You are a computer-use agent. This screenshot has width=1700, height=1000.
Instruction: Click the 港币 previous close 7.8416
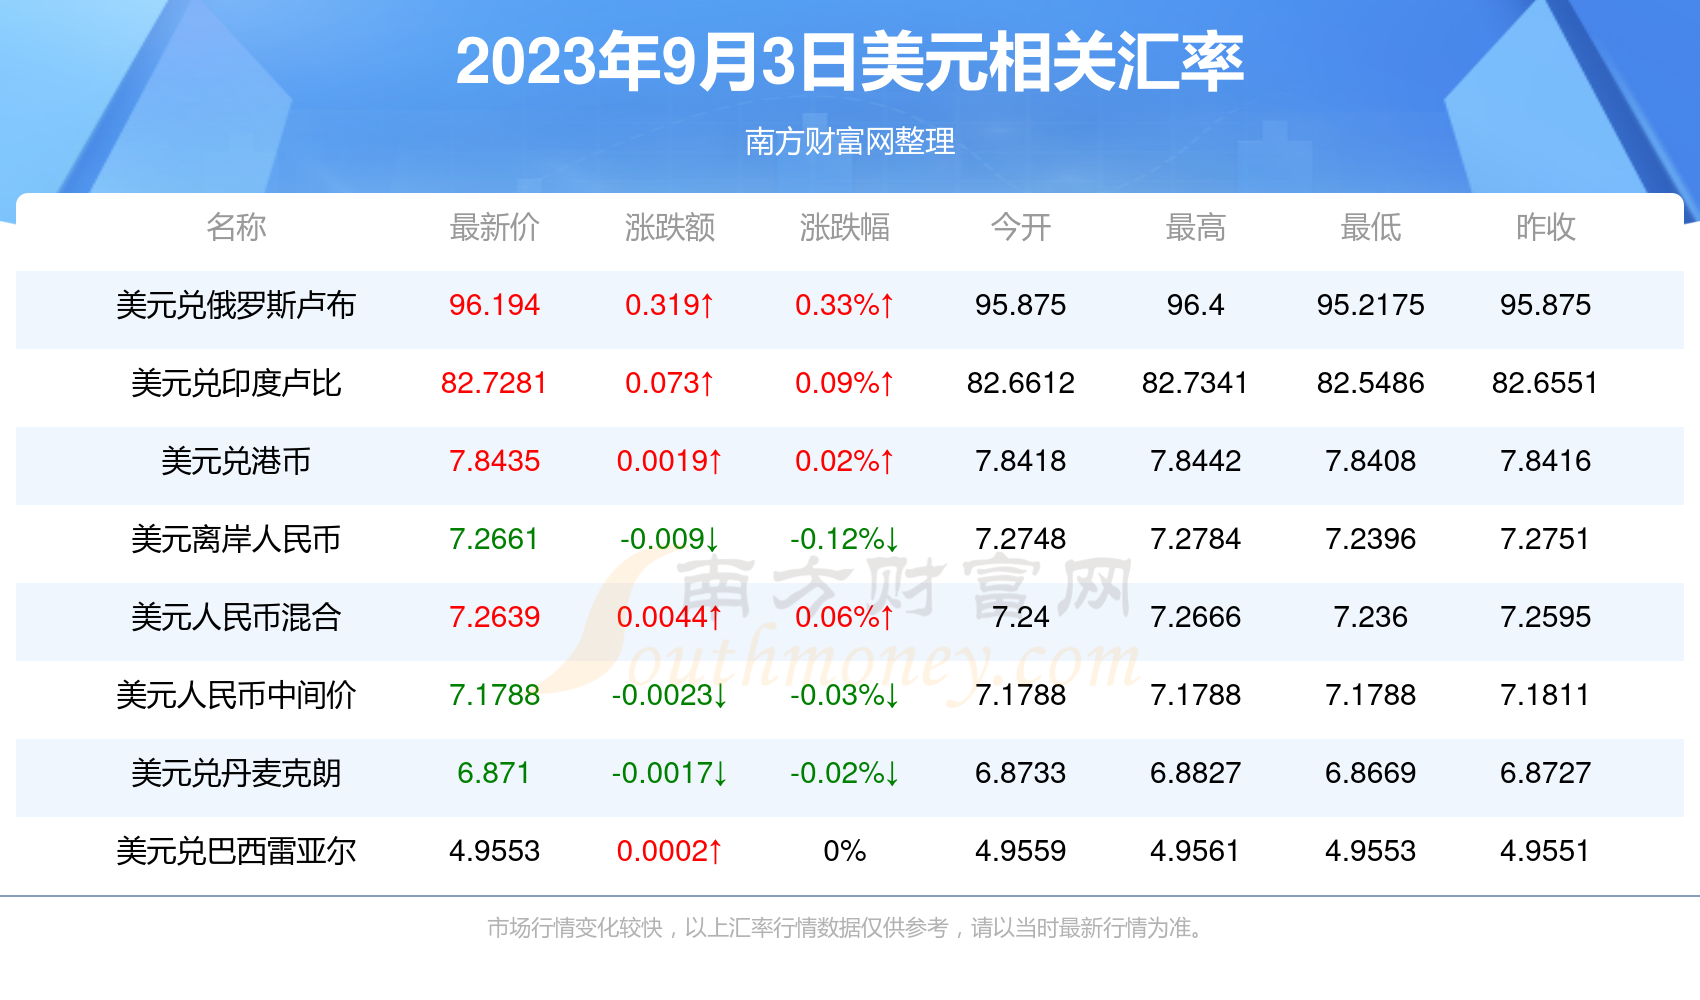click(x=1545, y=461)
